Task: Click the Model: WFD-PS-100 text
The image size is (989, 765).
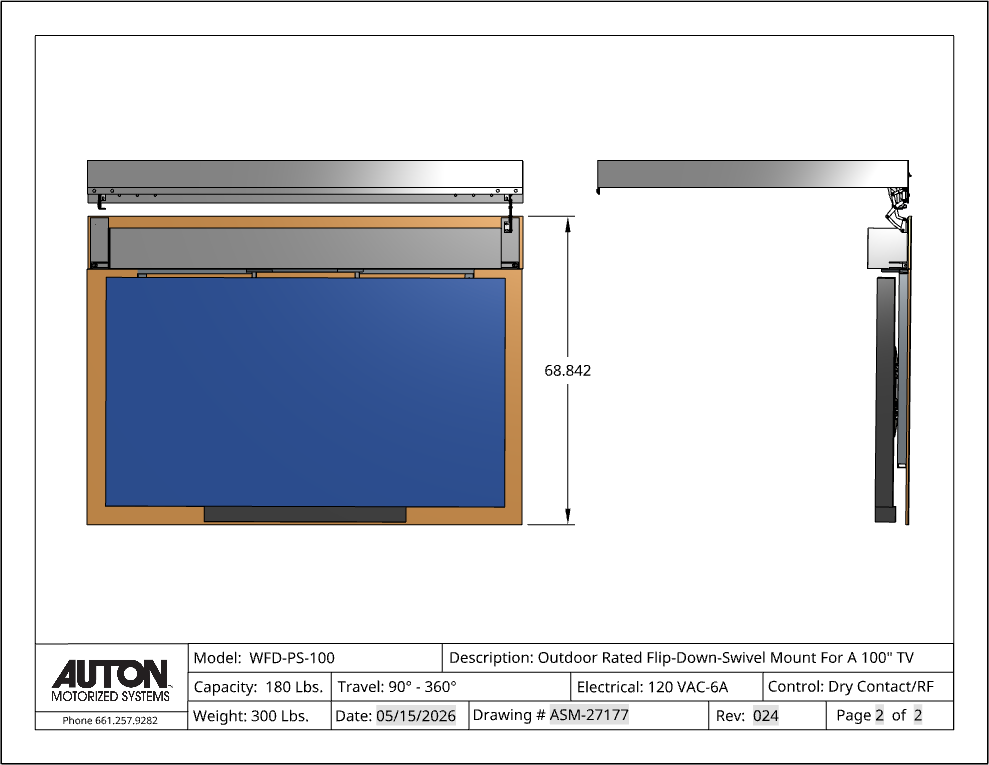Action: (264, 658)
